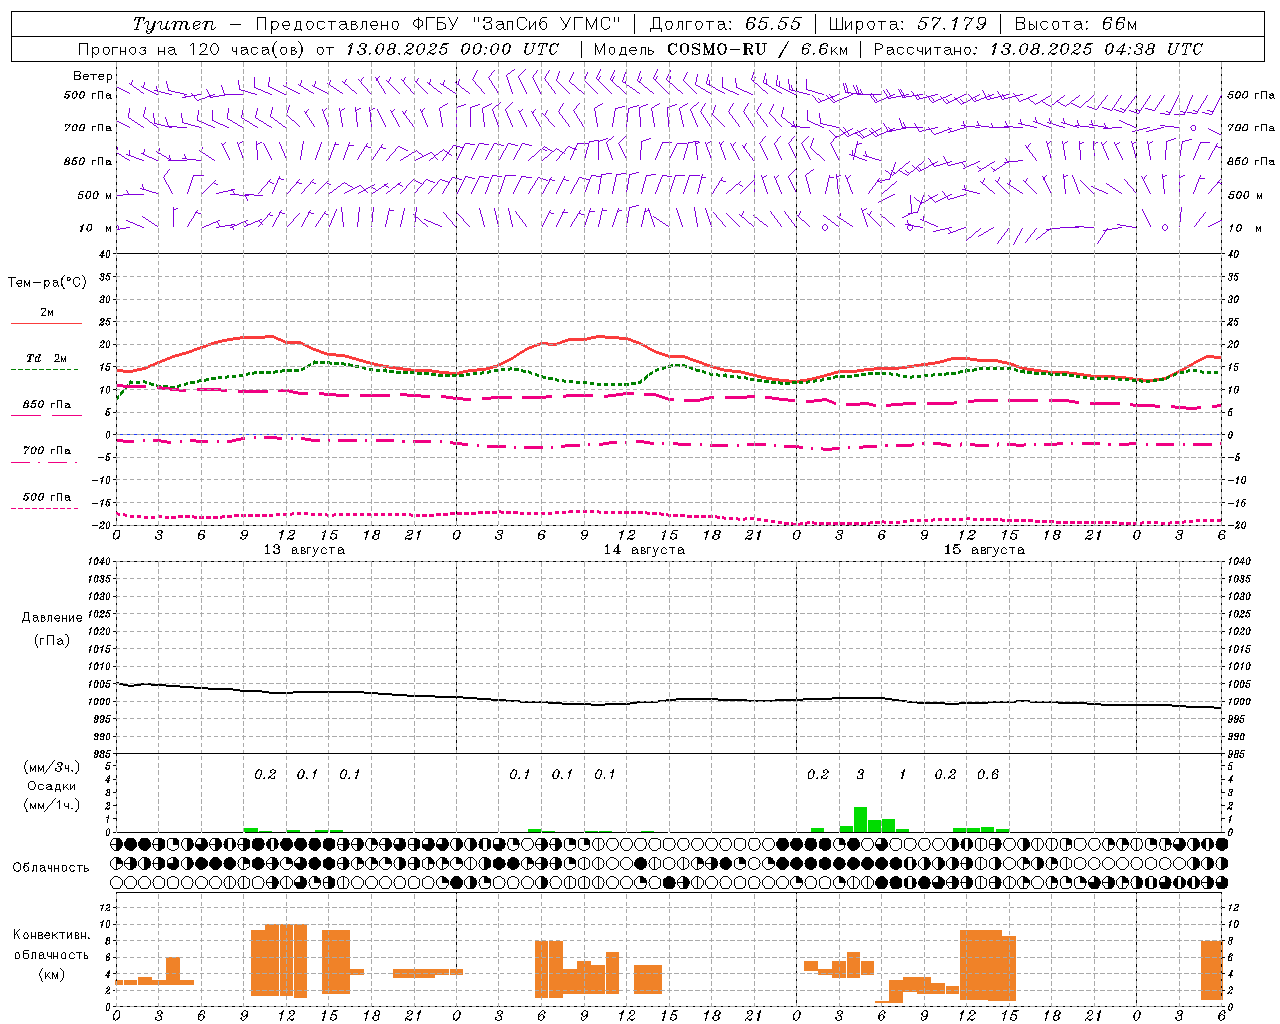Select the 'Предоставлено ФГБУ "ЗапСиб УГМС"' provider text

coord(437,24)
